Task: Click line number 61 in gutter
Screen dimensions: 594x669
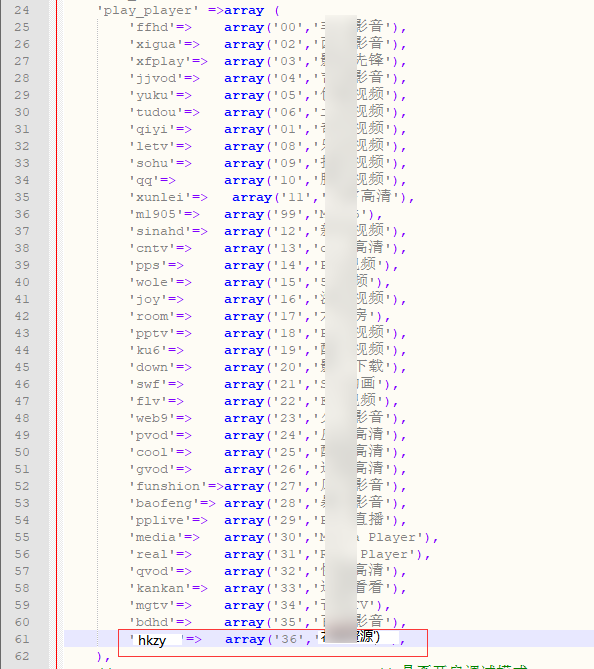Action: click(x=22, y=639)
